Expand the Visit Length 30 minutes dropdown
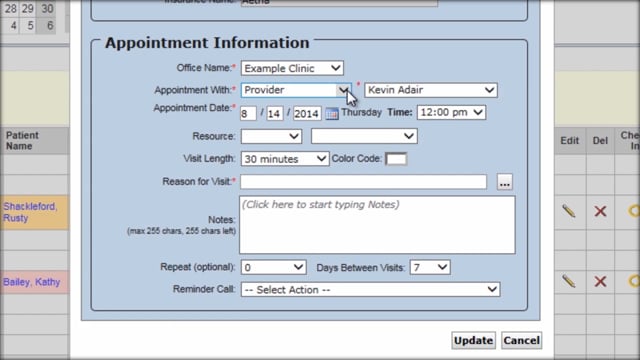640x360 pixels. [x=284, y=159]
